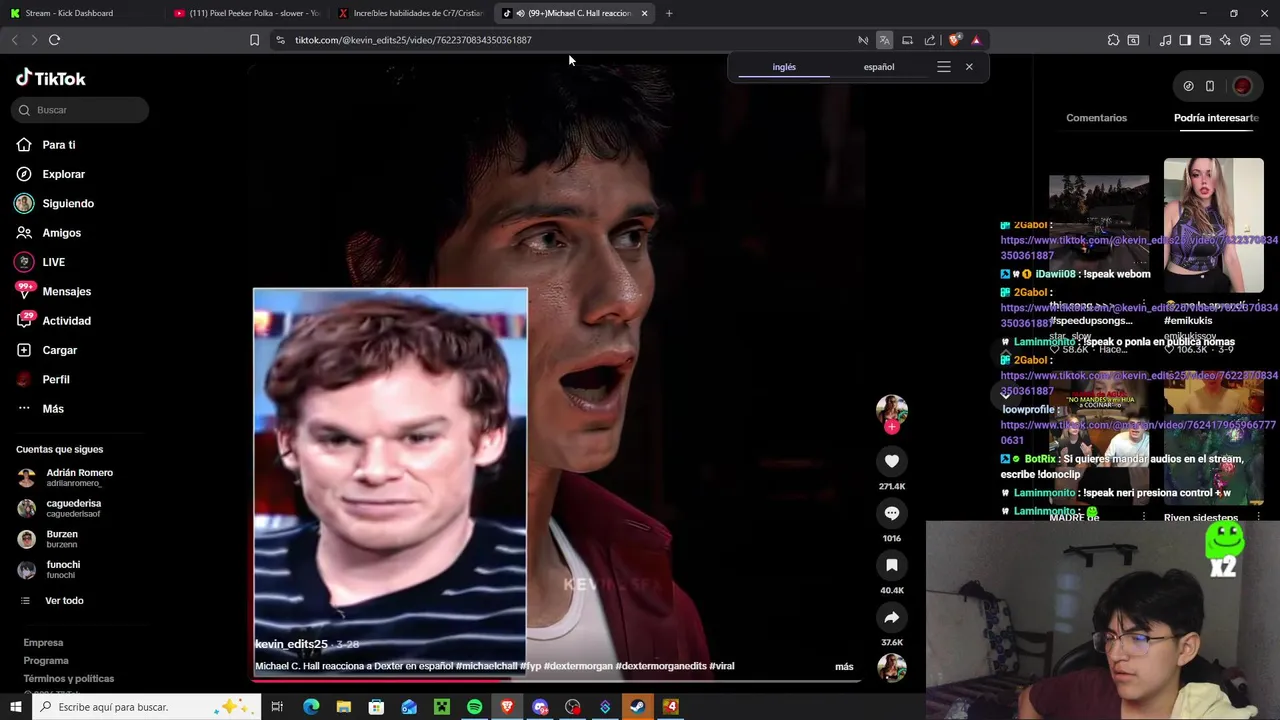Expand description with más
Viewport: 1280px width, 720px height.
click(x=844, y=667)
